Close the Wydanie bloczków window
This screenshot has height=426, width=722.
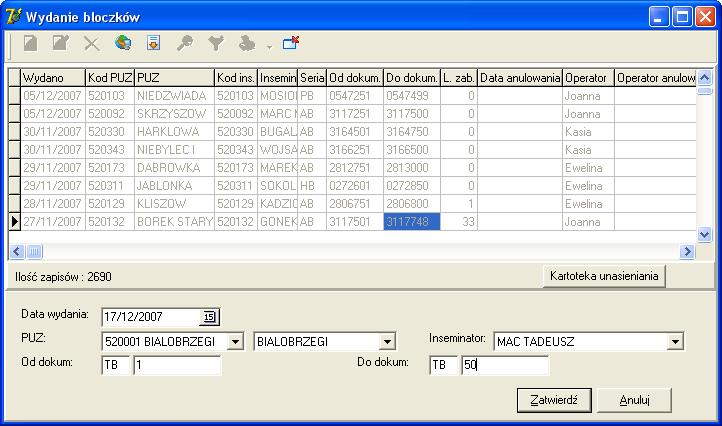[705, 17]
